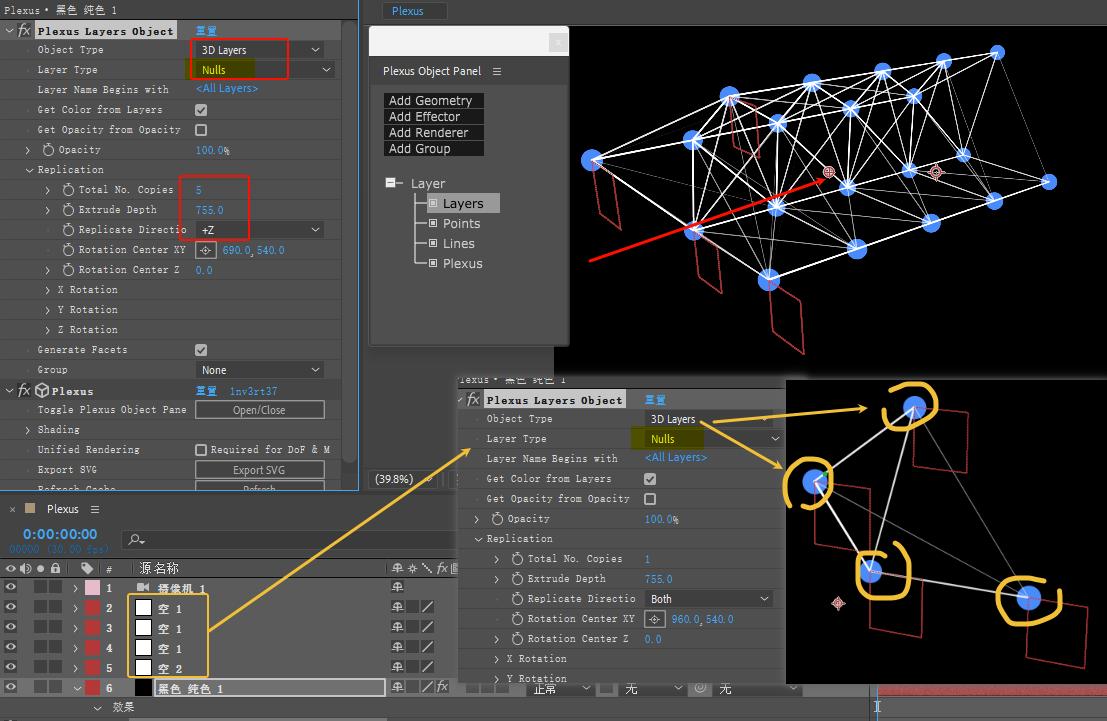Click the fx icon beside the Plexus effect
Viewport: 1107px width, 721px height.
coord(25,391)
